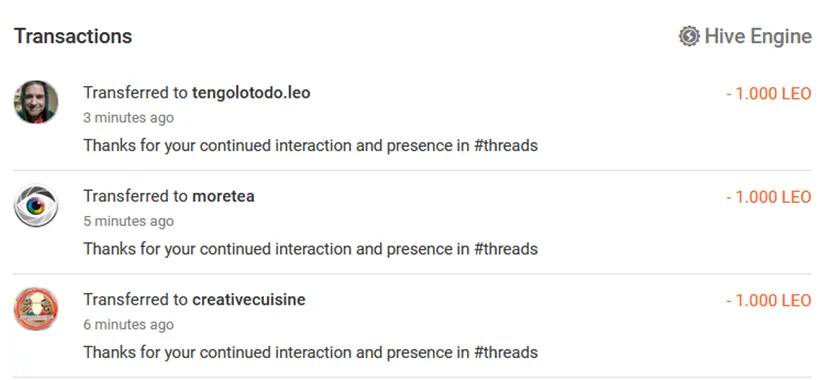
Task: Click the memo text under tengolotodo.leo transfer
Action: [x=310, y=145]
